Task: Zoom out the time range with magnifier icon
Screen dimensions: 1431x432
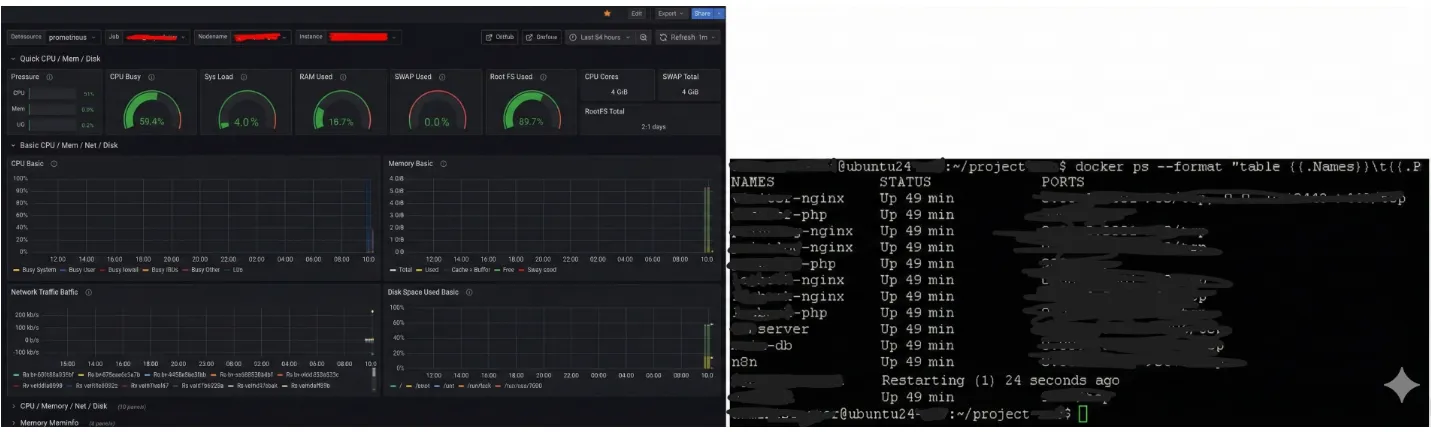Action: click(x=644, y=37)
